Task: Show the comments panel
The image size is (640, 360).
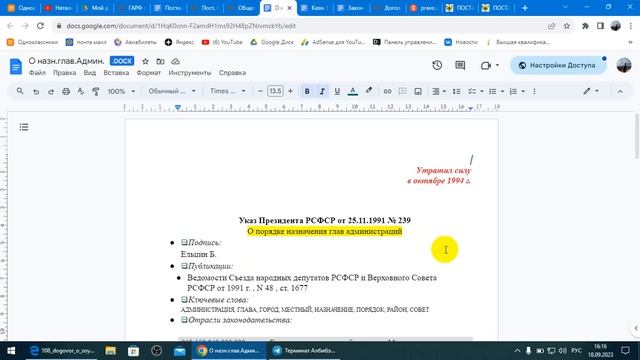Action: [x=460, y=65]
